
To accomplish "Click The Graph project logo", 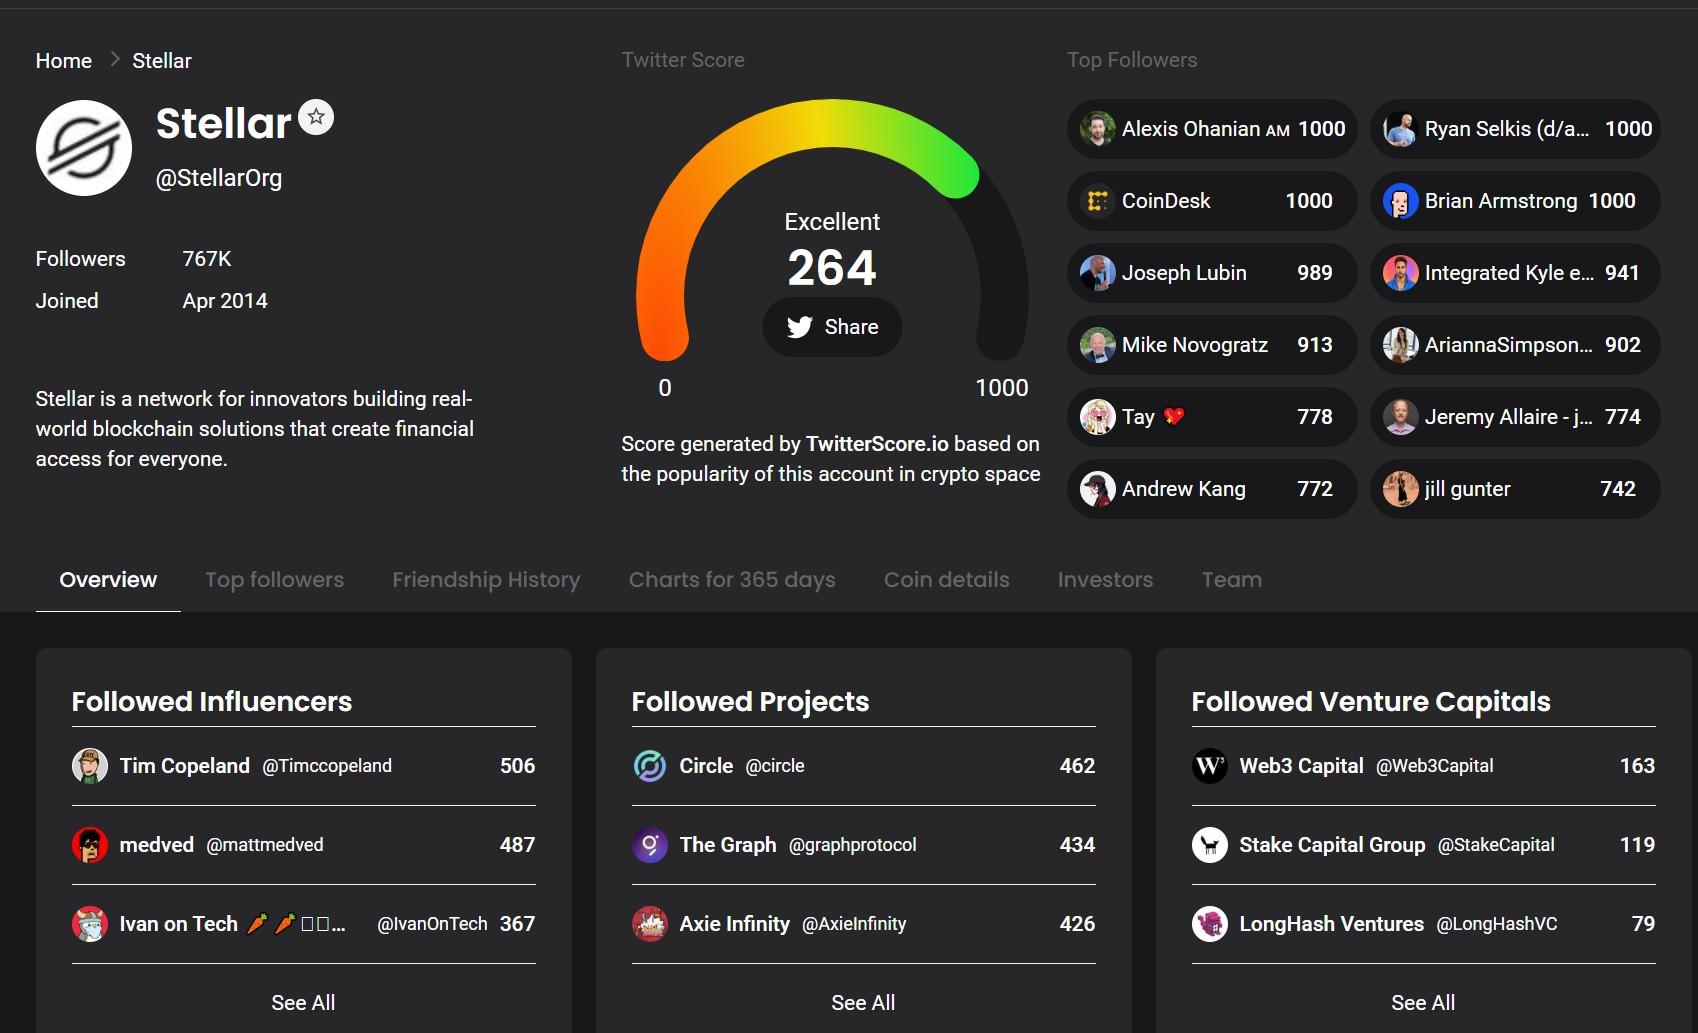I will (x=650, y=845).
